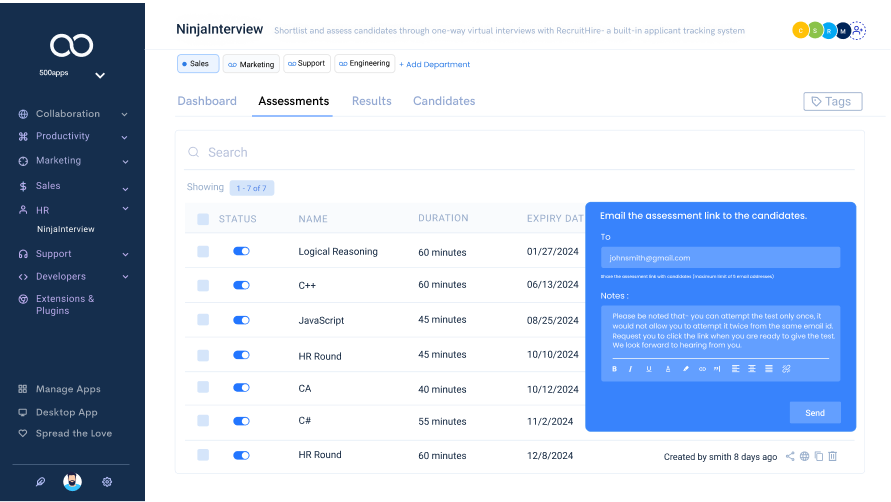Click the delete trash icon in last row

tap(833, 456)
